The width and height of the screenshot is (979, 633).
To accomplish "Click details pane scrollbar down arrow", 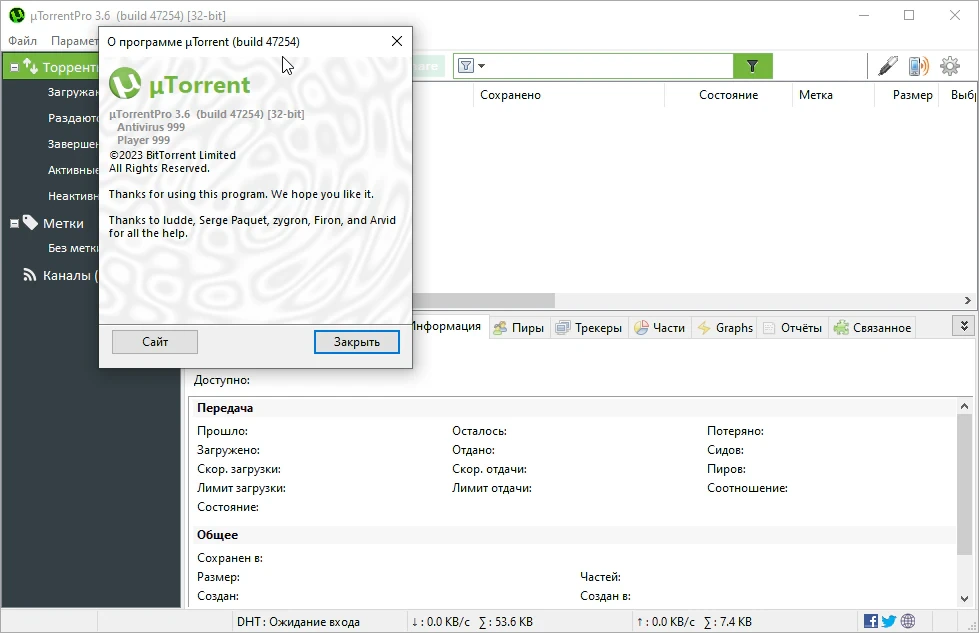I will pos(964,599).
